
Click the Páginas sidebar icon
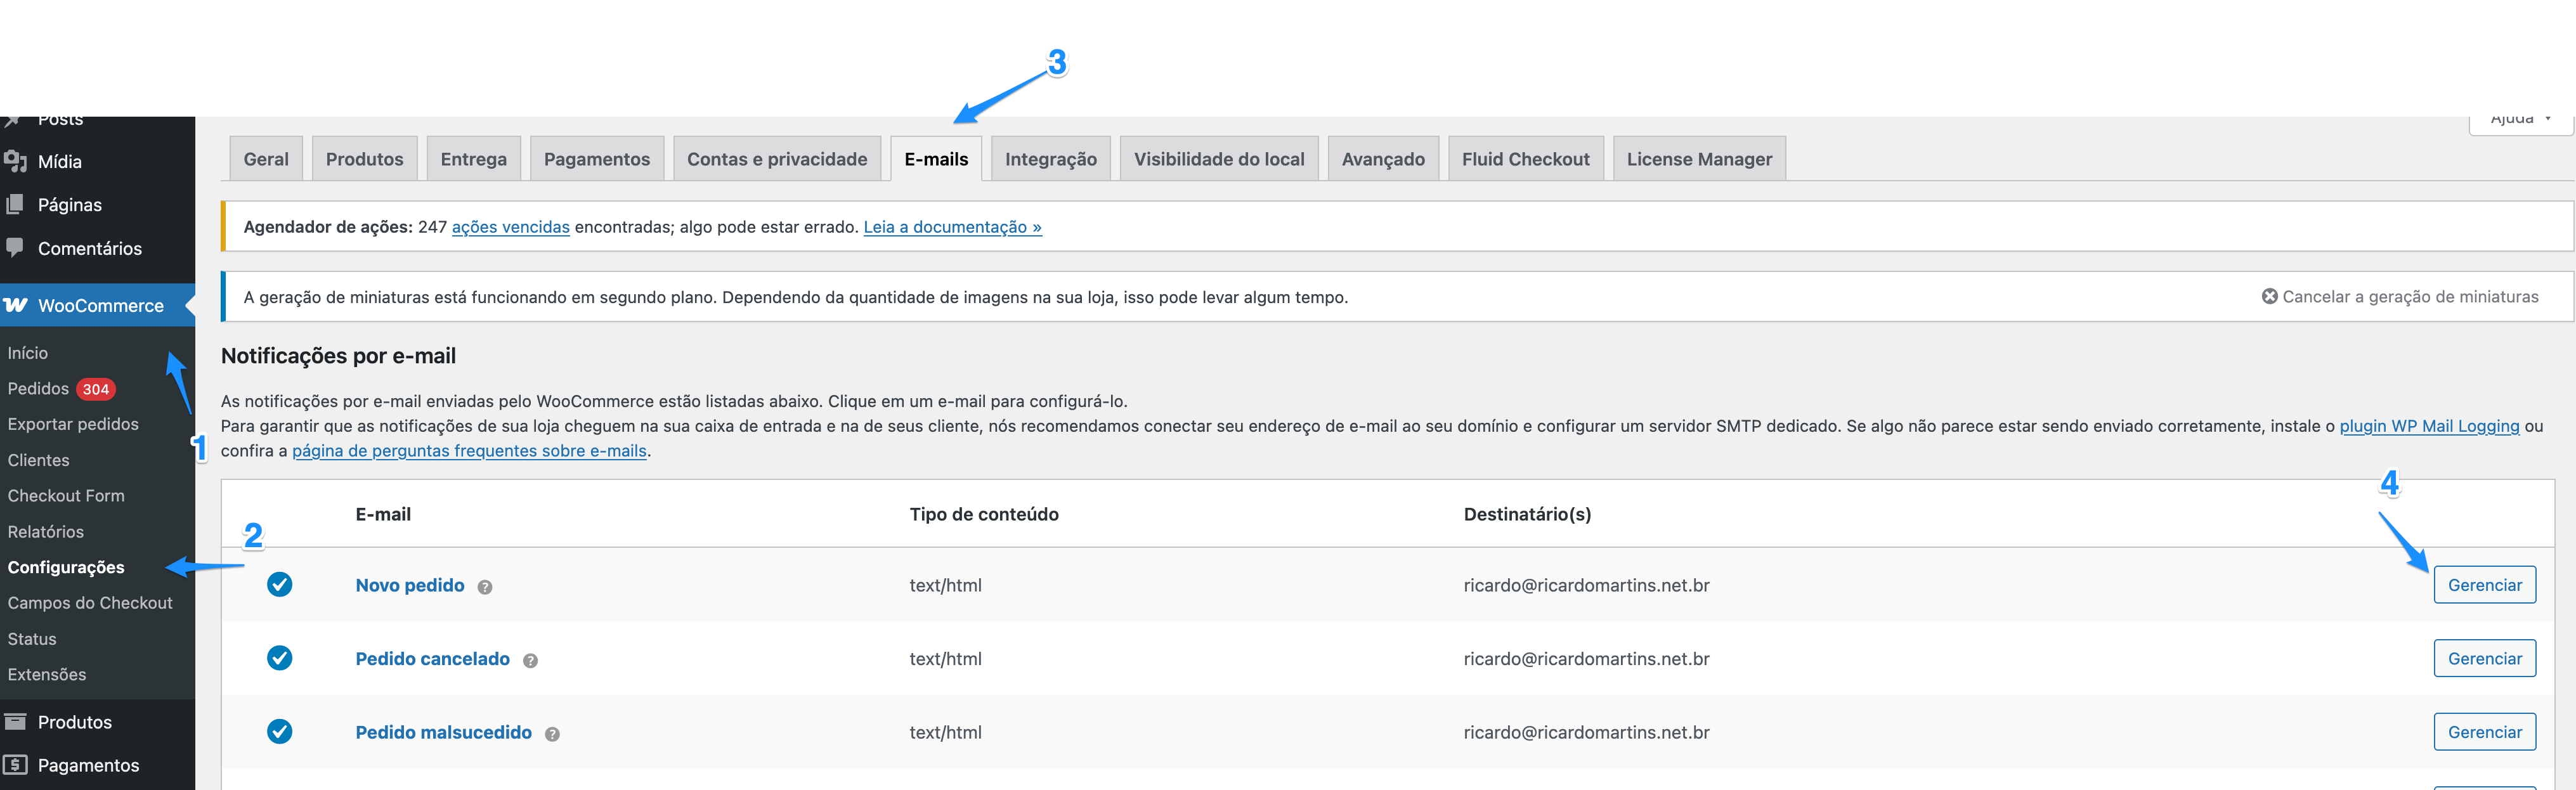pos(15,204)
